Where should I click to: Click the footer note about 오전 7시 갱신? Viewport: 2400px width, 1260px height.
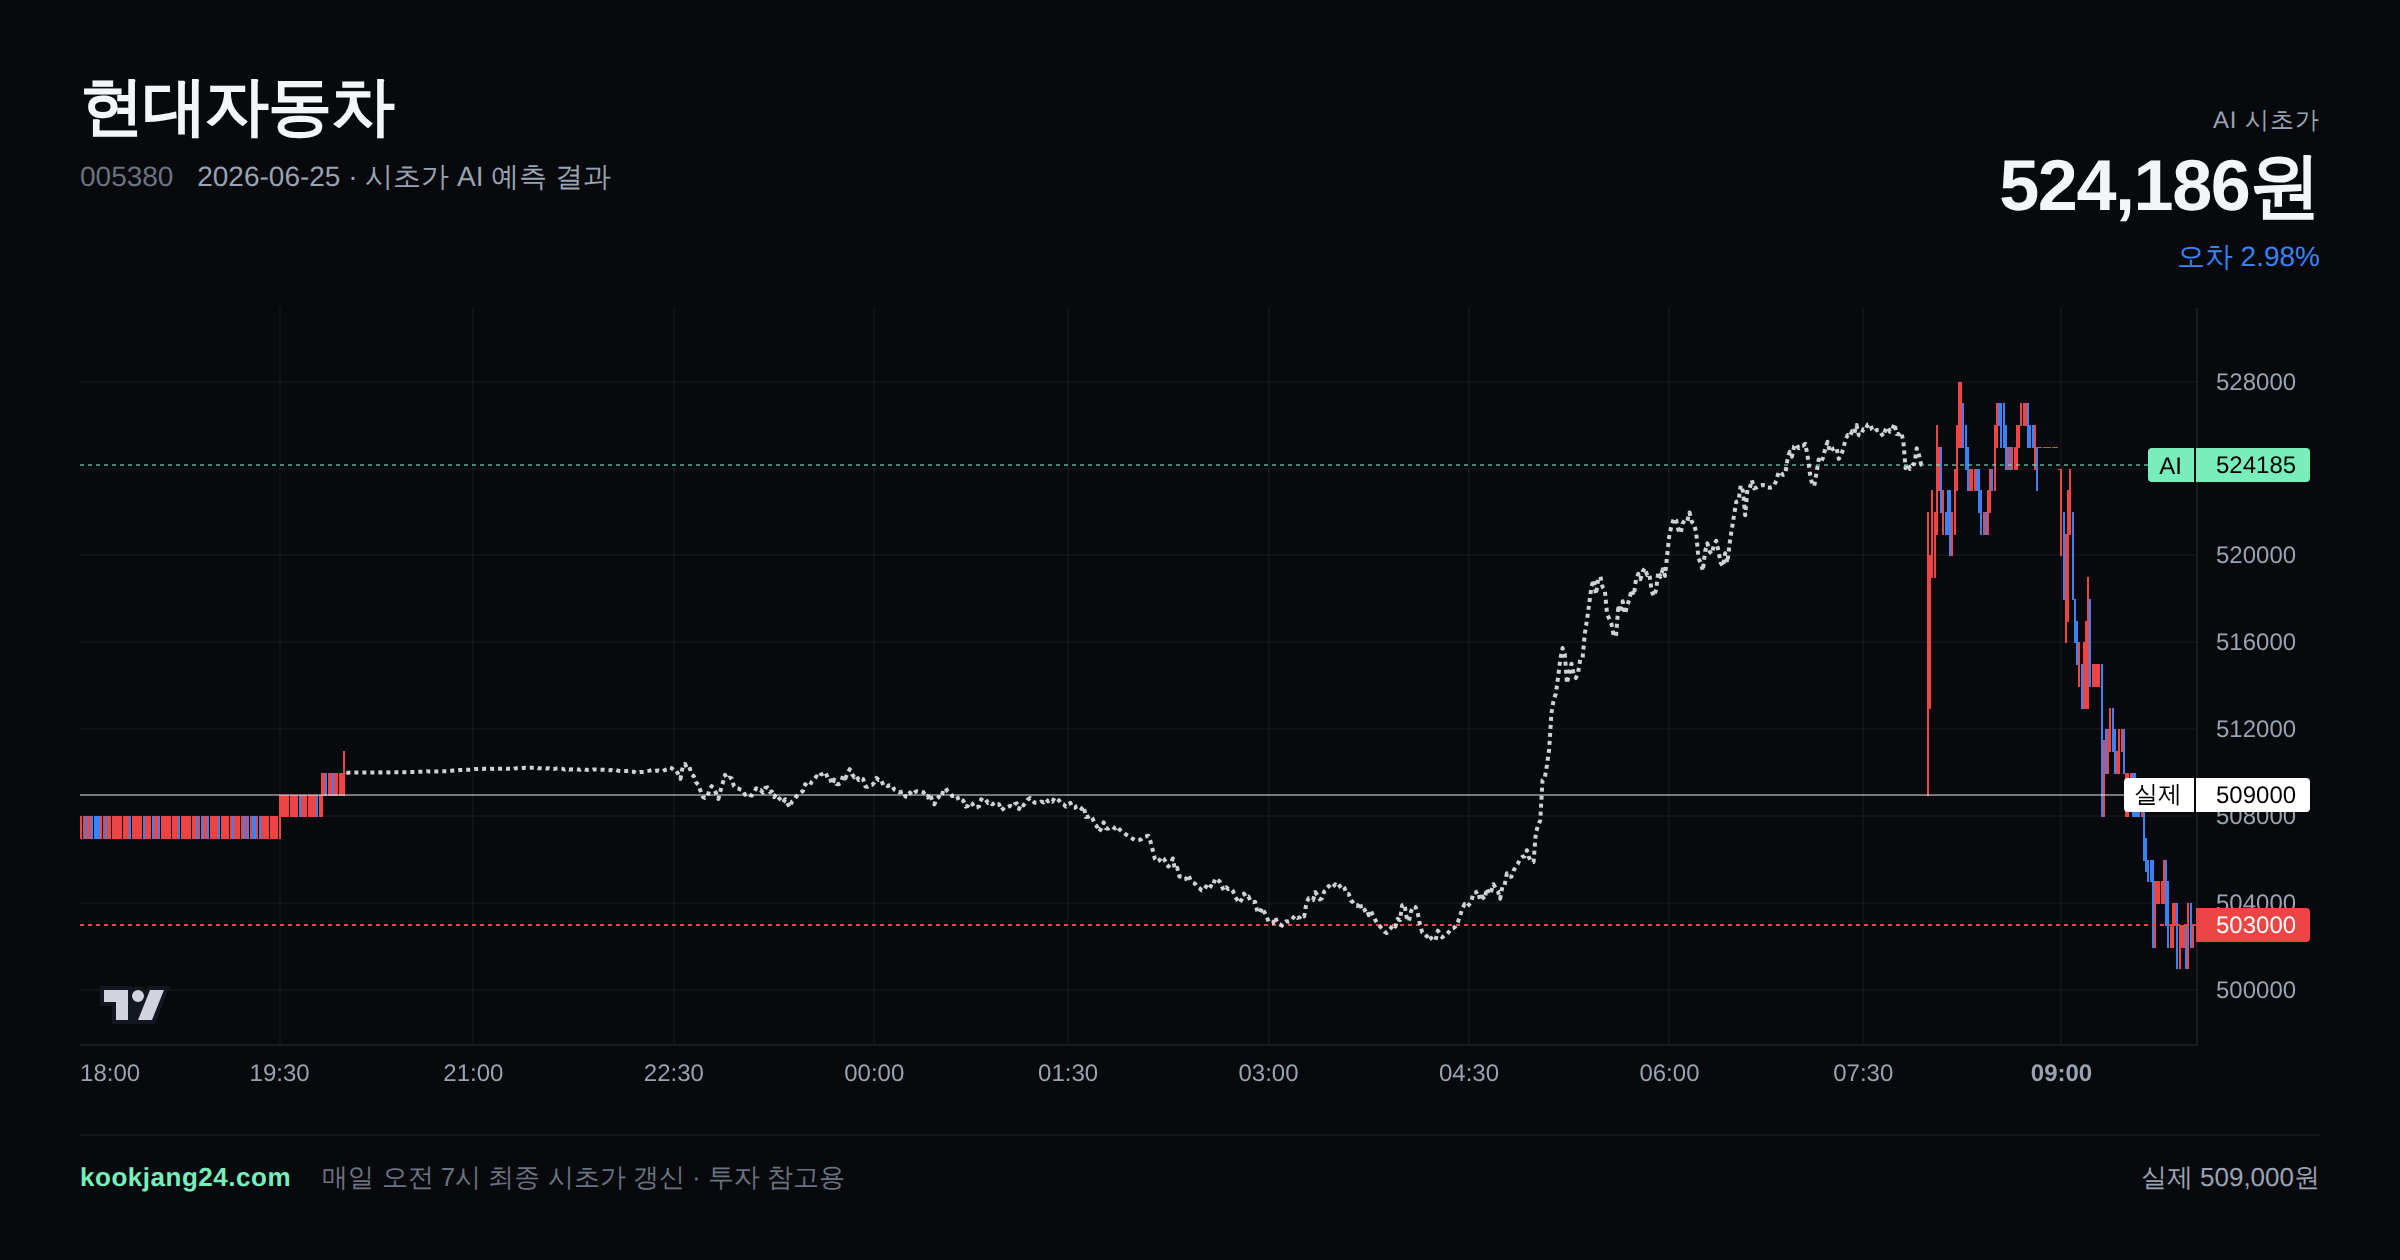(x=583, y=1177)
